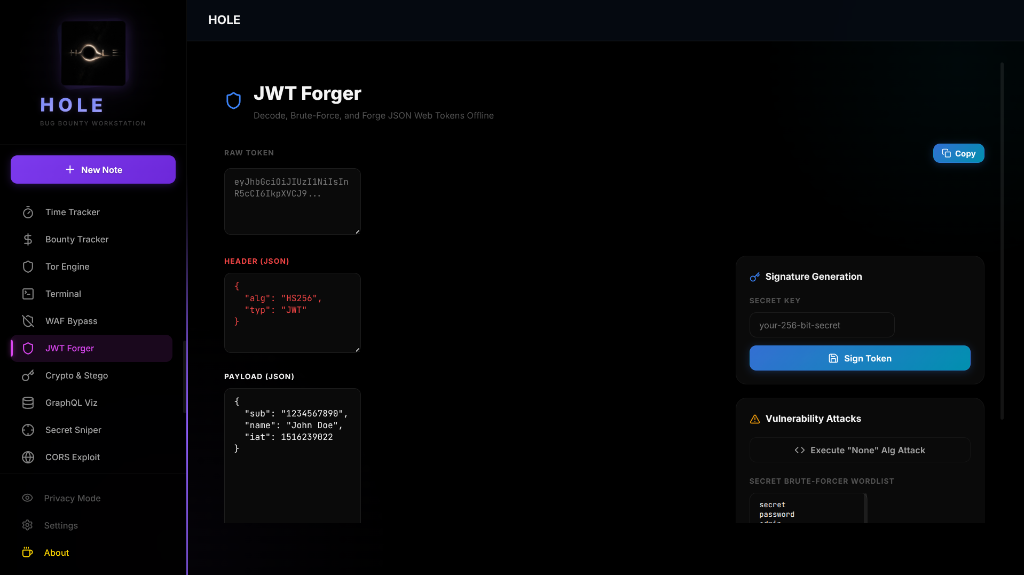Open the Settings page

coord(91,525)
